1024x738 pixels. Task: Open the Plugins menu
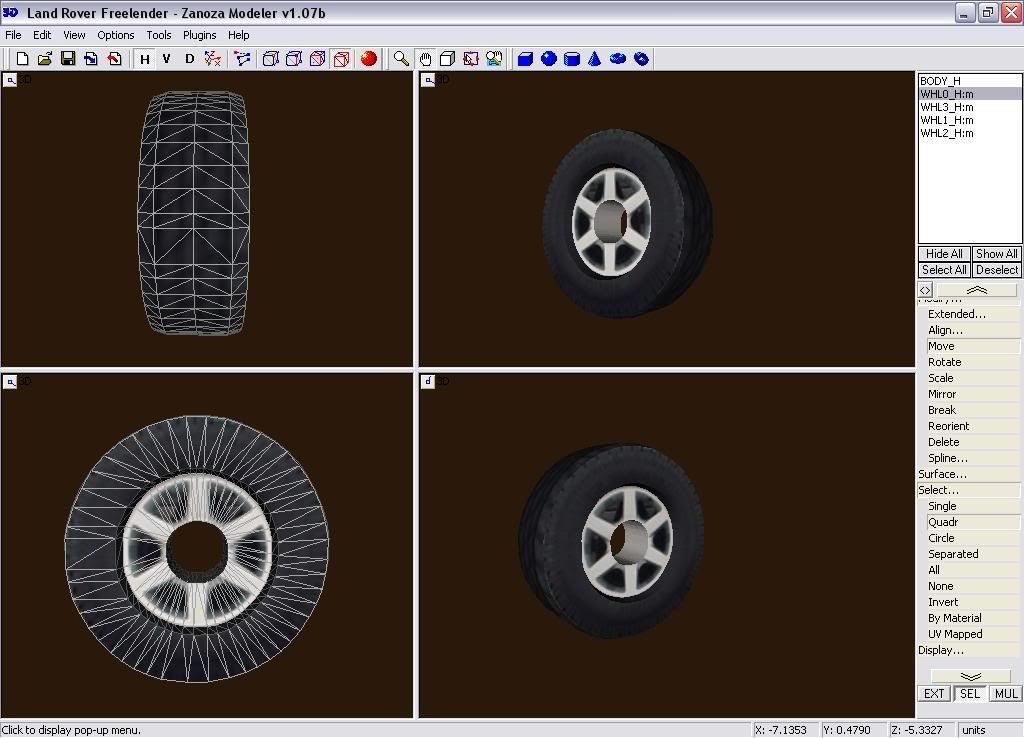click(199, 35)
